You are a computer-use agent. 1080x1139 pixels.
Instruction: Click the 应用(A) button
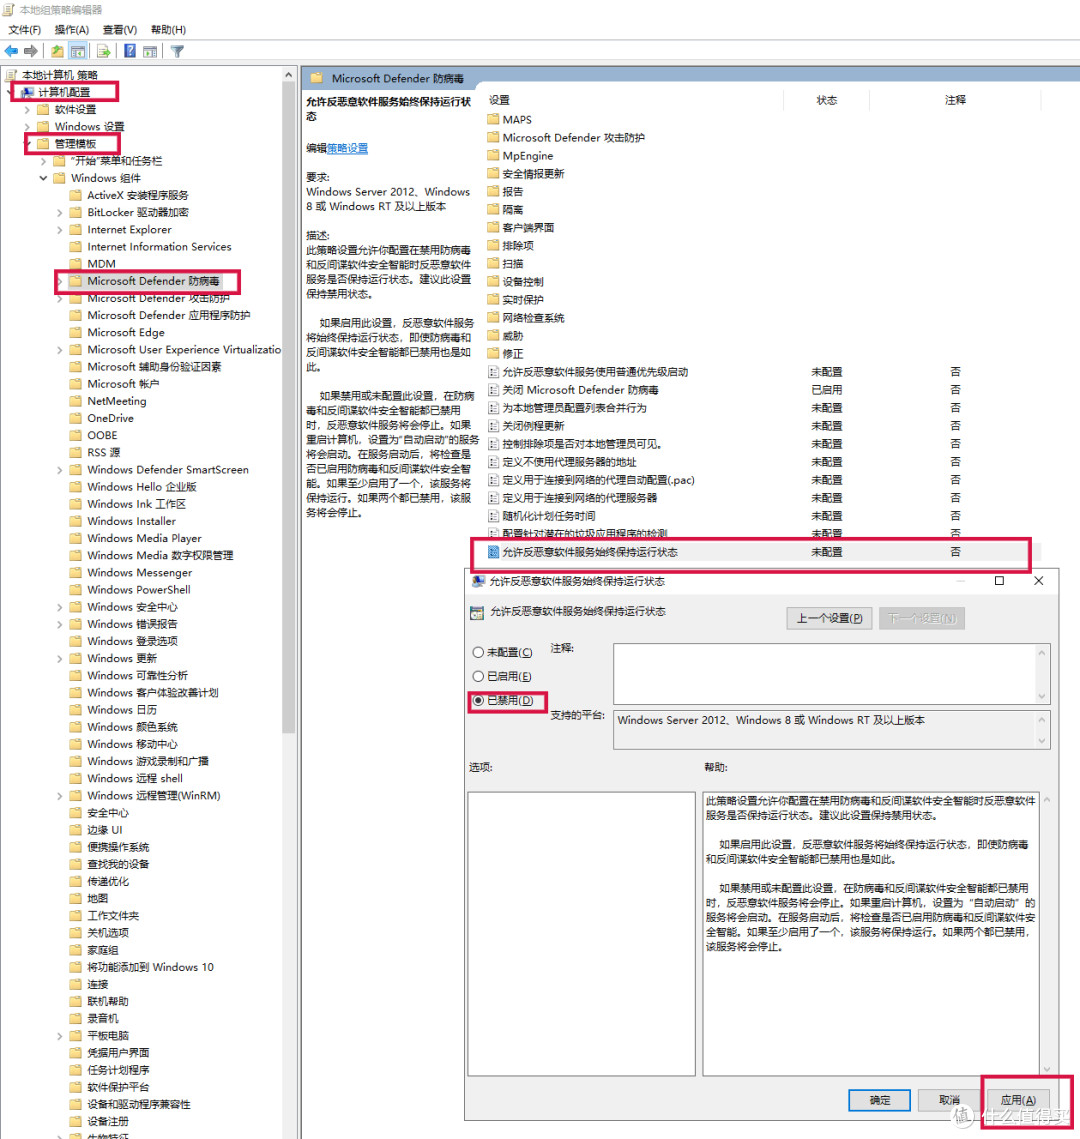click(1018, 1100)
